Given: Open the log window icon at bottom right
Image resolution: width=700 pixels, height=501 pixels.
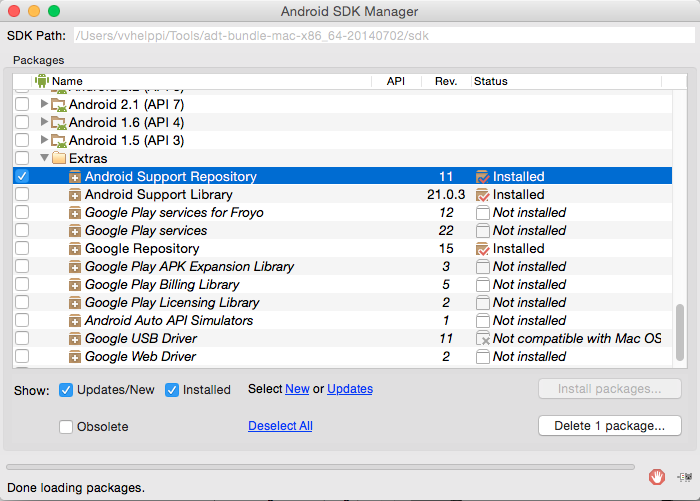Looking at the screenshot, I should click(684, 477).
